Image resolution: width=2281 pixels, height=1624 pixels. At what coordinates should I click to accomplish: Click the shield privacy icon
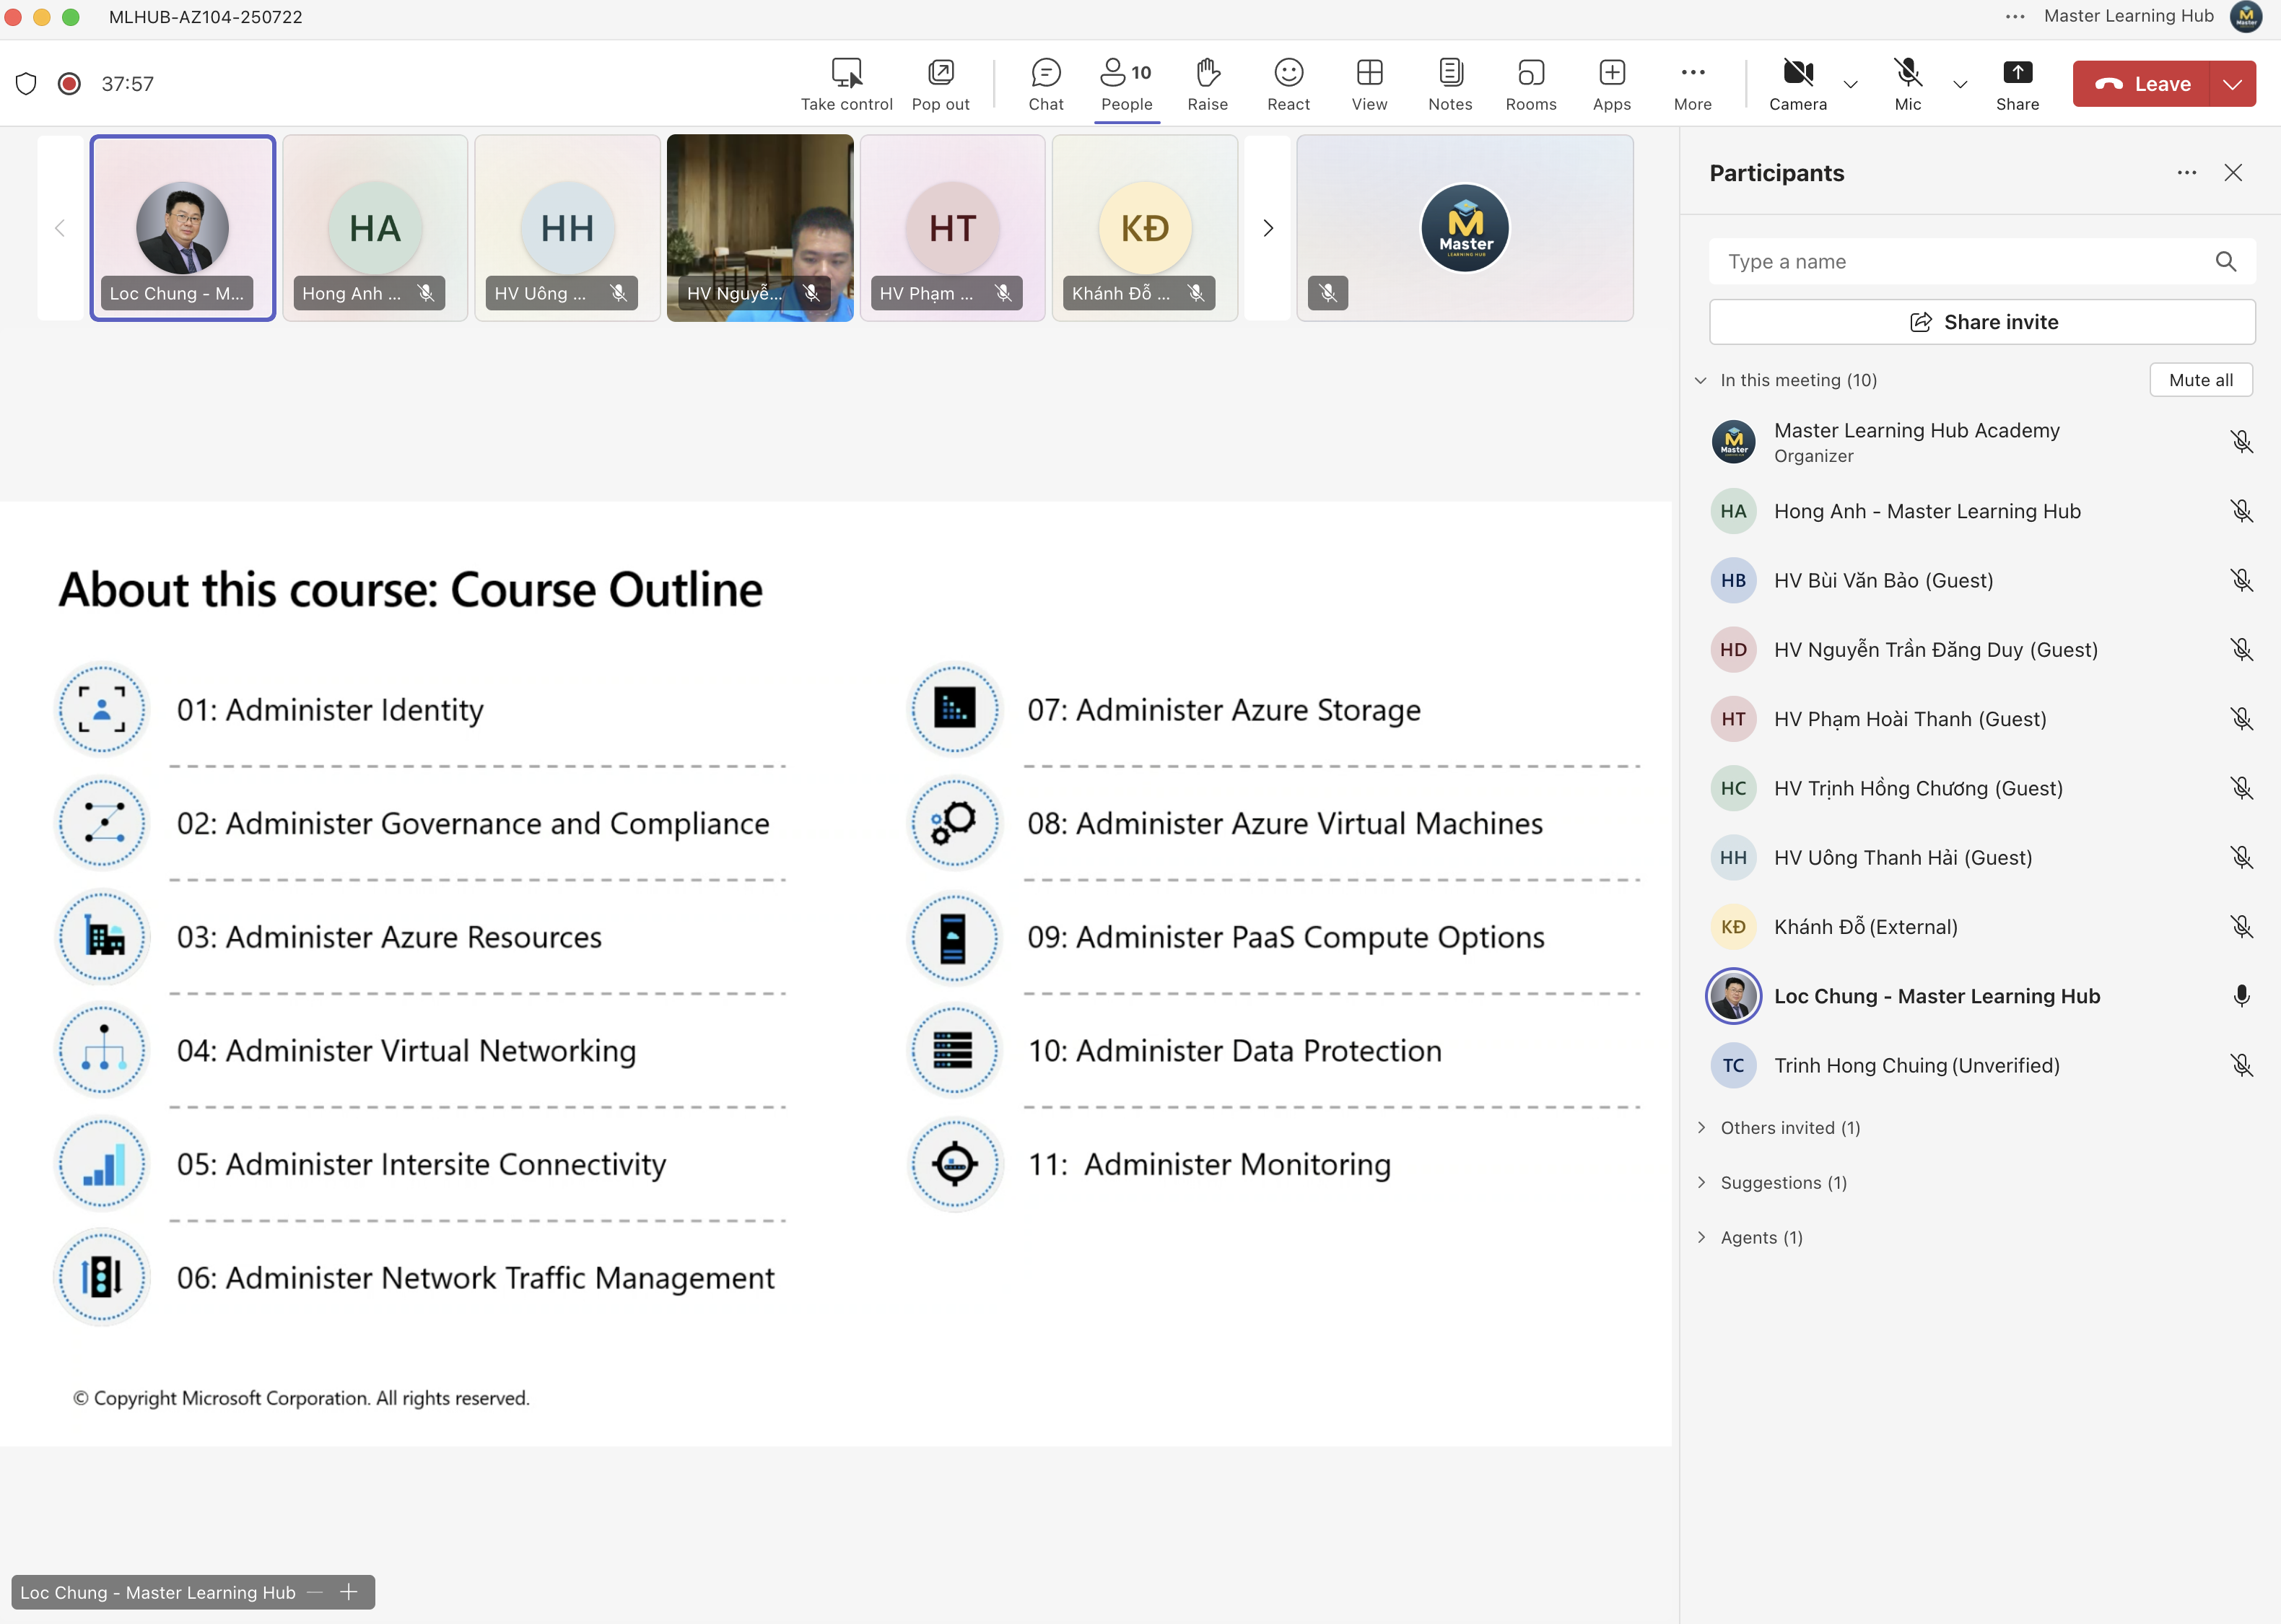pyautogui.click(x=26, y=84)
